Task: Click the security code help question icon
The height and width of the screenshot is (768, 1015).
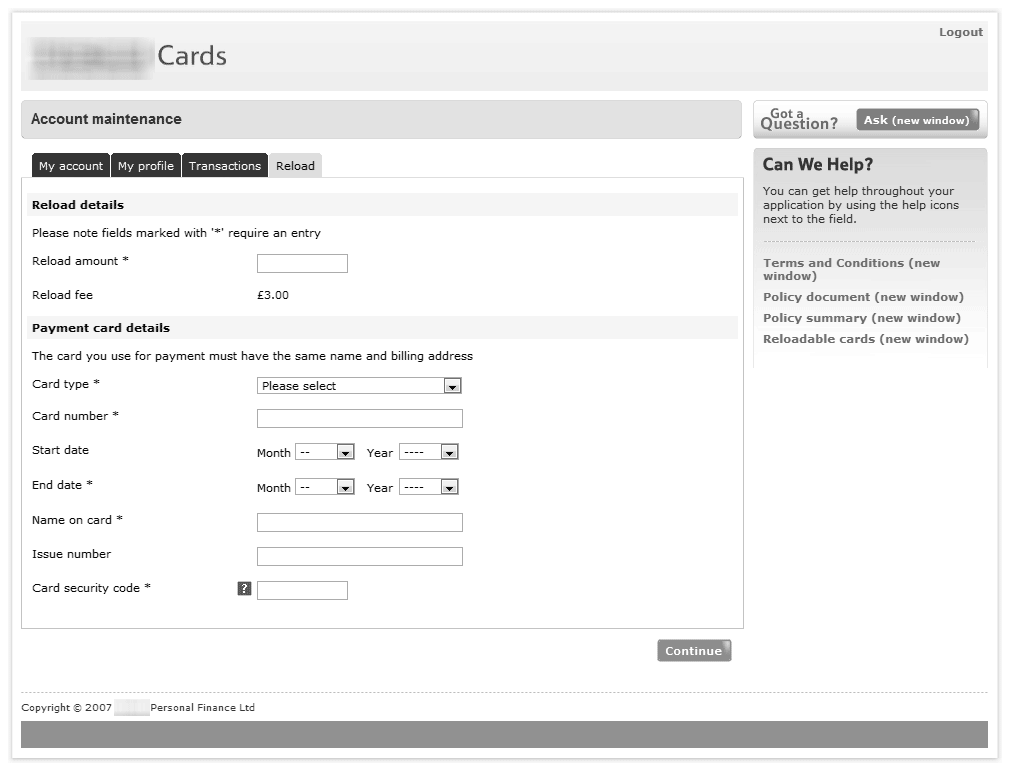Action: 244,589
